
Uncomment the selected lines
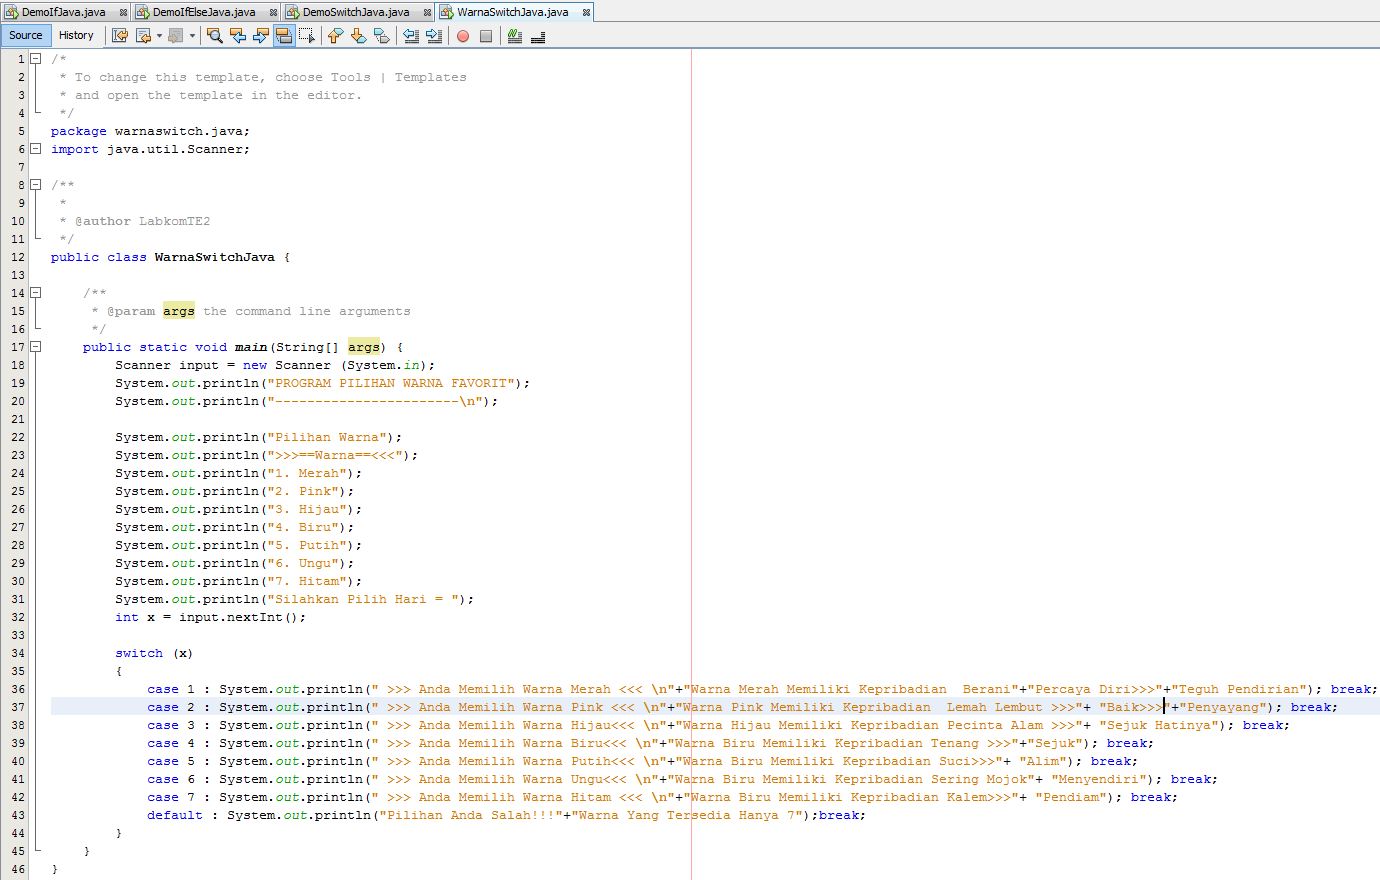click(x=538, y=36)
